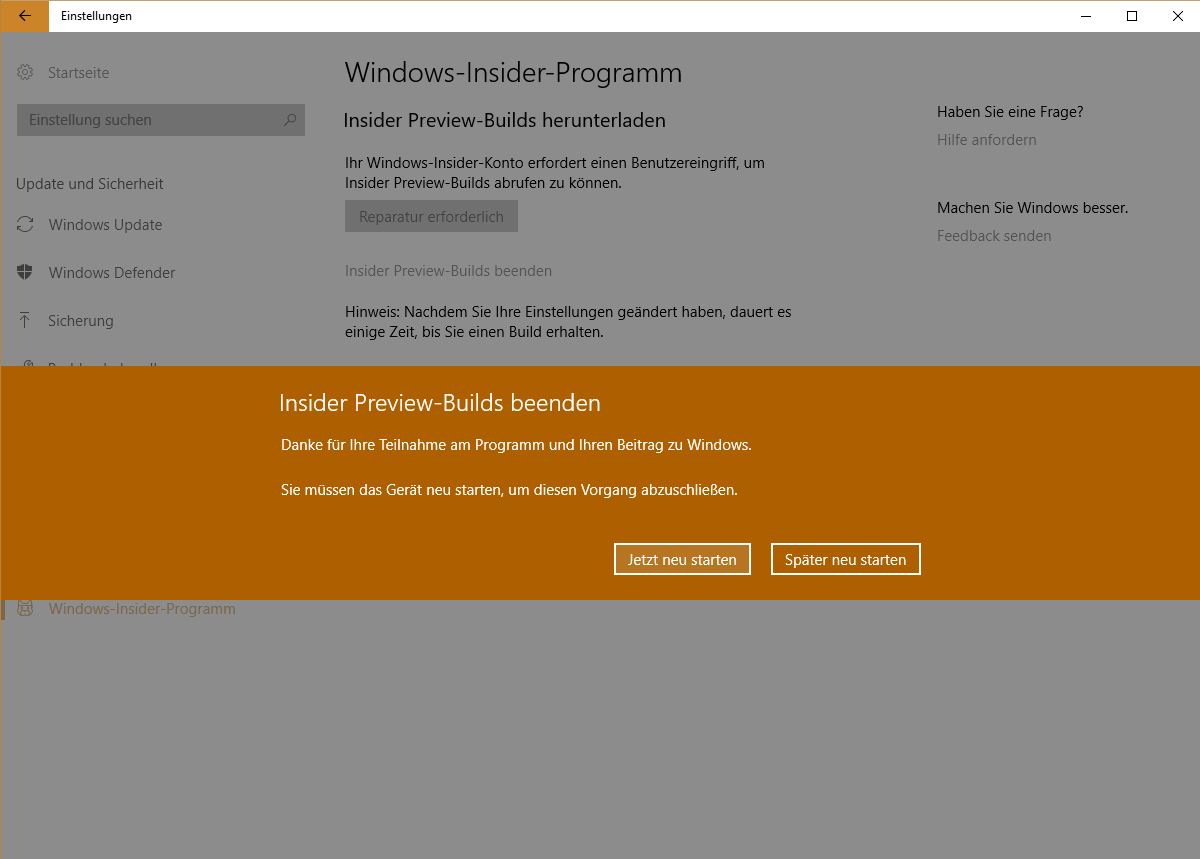This screenshot has width=1200, height=859.
Task: Open Windows Defender via its shield icon
Action: click(x=25, y=273)
